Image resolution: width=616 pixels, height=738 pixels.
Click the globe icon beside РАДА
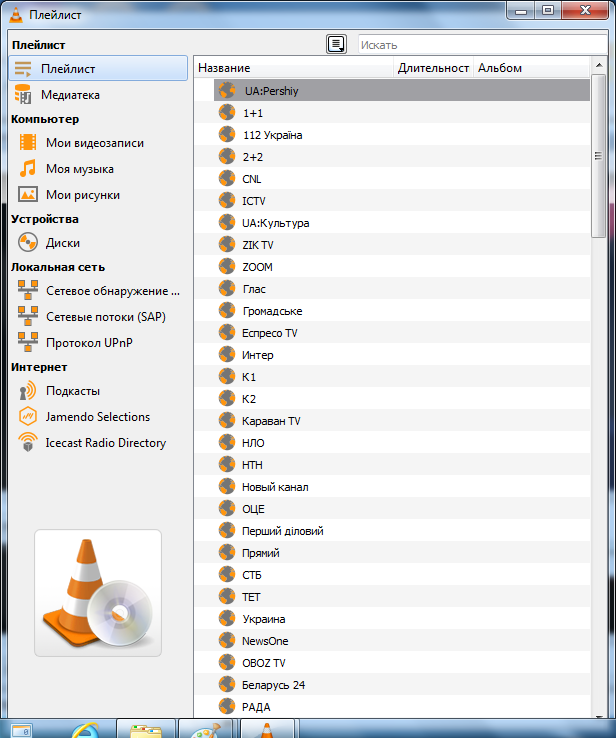[x=227, y=706]
